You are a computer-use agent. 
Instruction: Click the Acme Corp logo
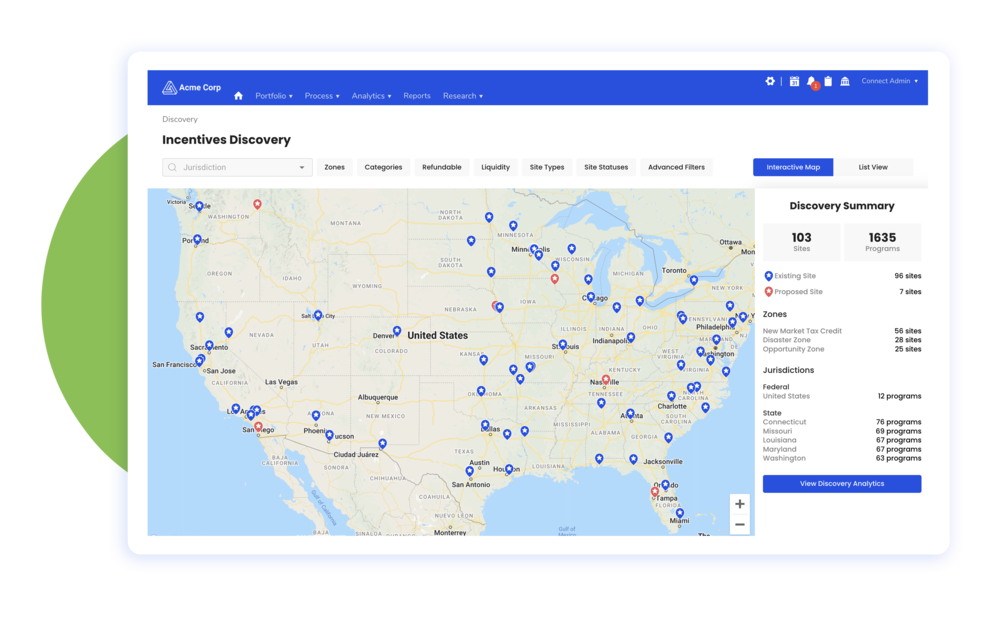tap(192, 88)
